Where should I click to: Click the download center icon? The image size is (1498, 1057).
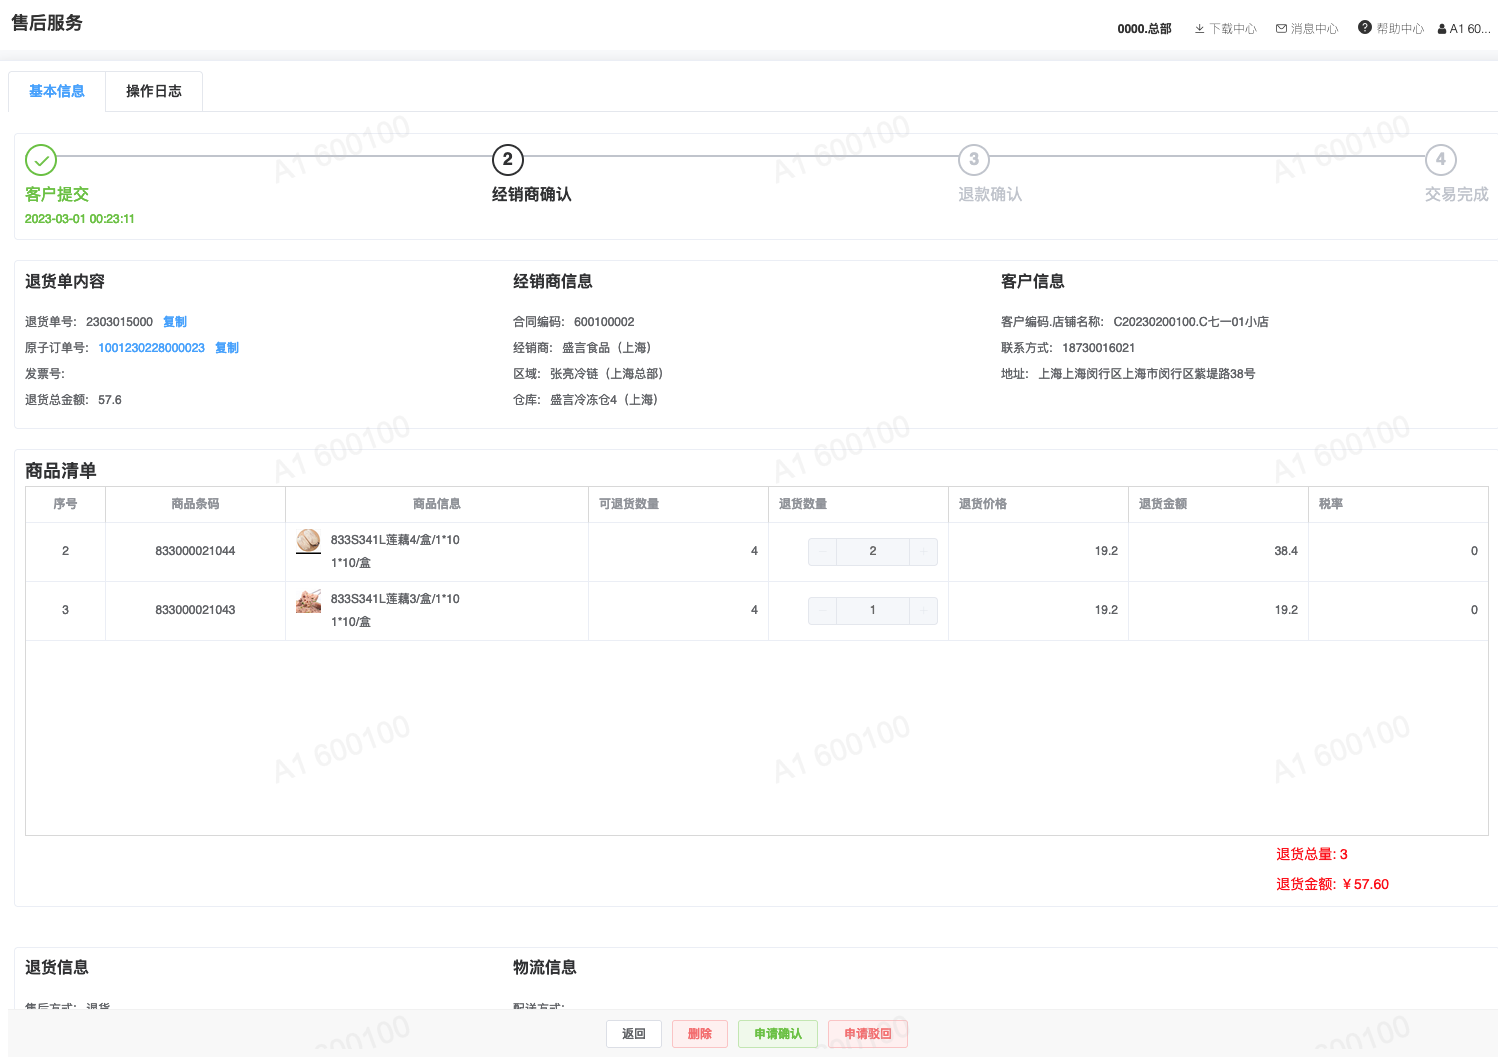click(x=1199, y=29)
